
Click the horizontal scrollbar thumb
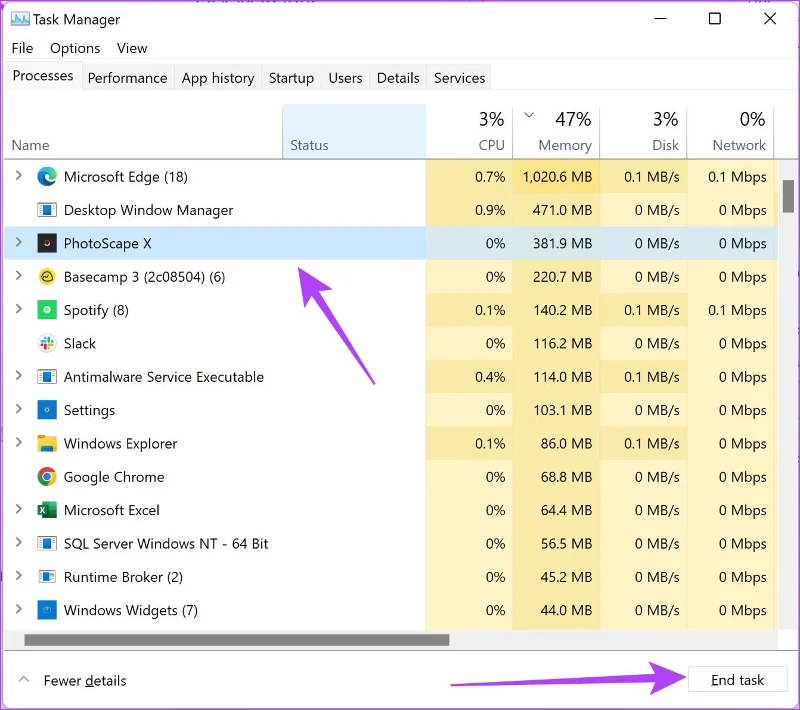(x=237, y=640)
